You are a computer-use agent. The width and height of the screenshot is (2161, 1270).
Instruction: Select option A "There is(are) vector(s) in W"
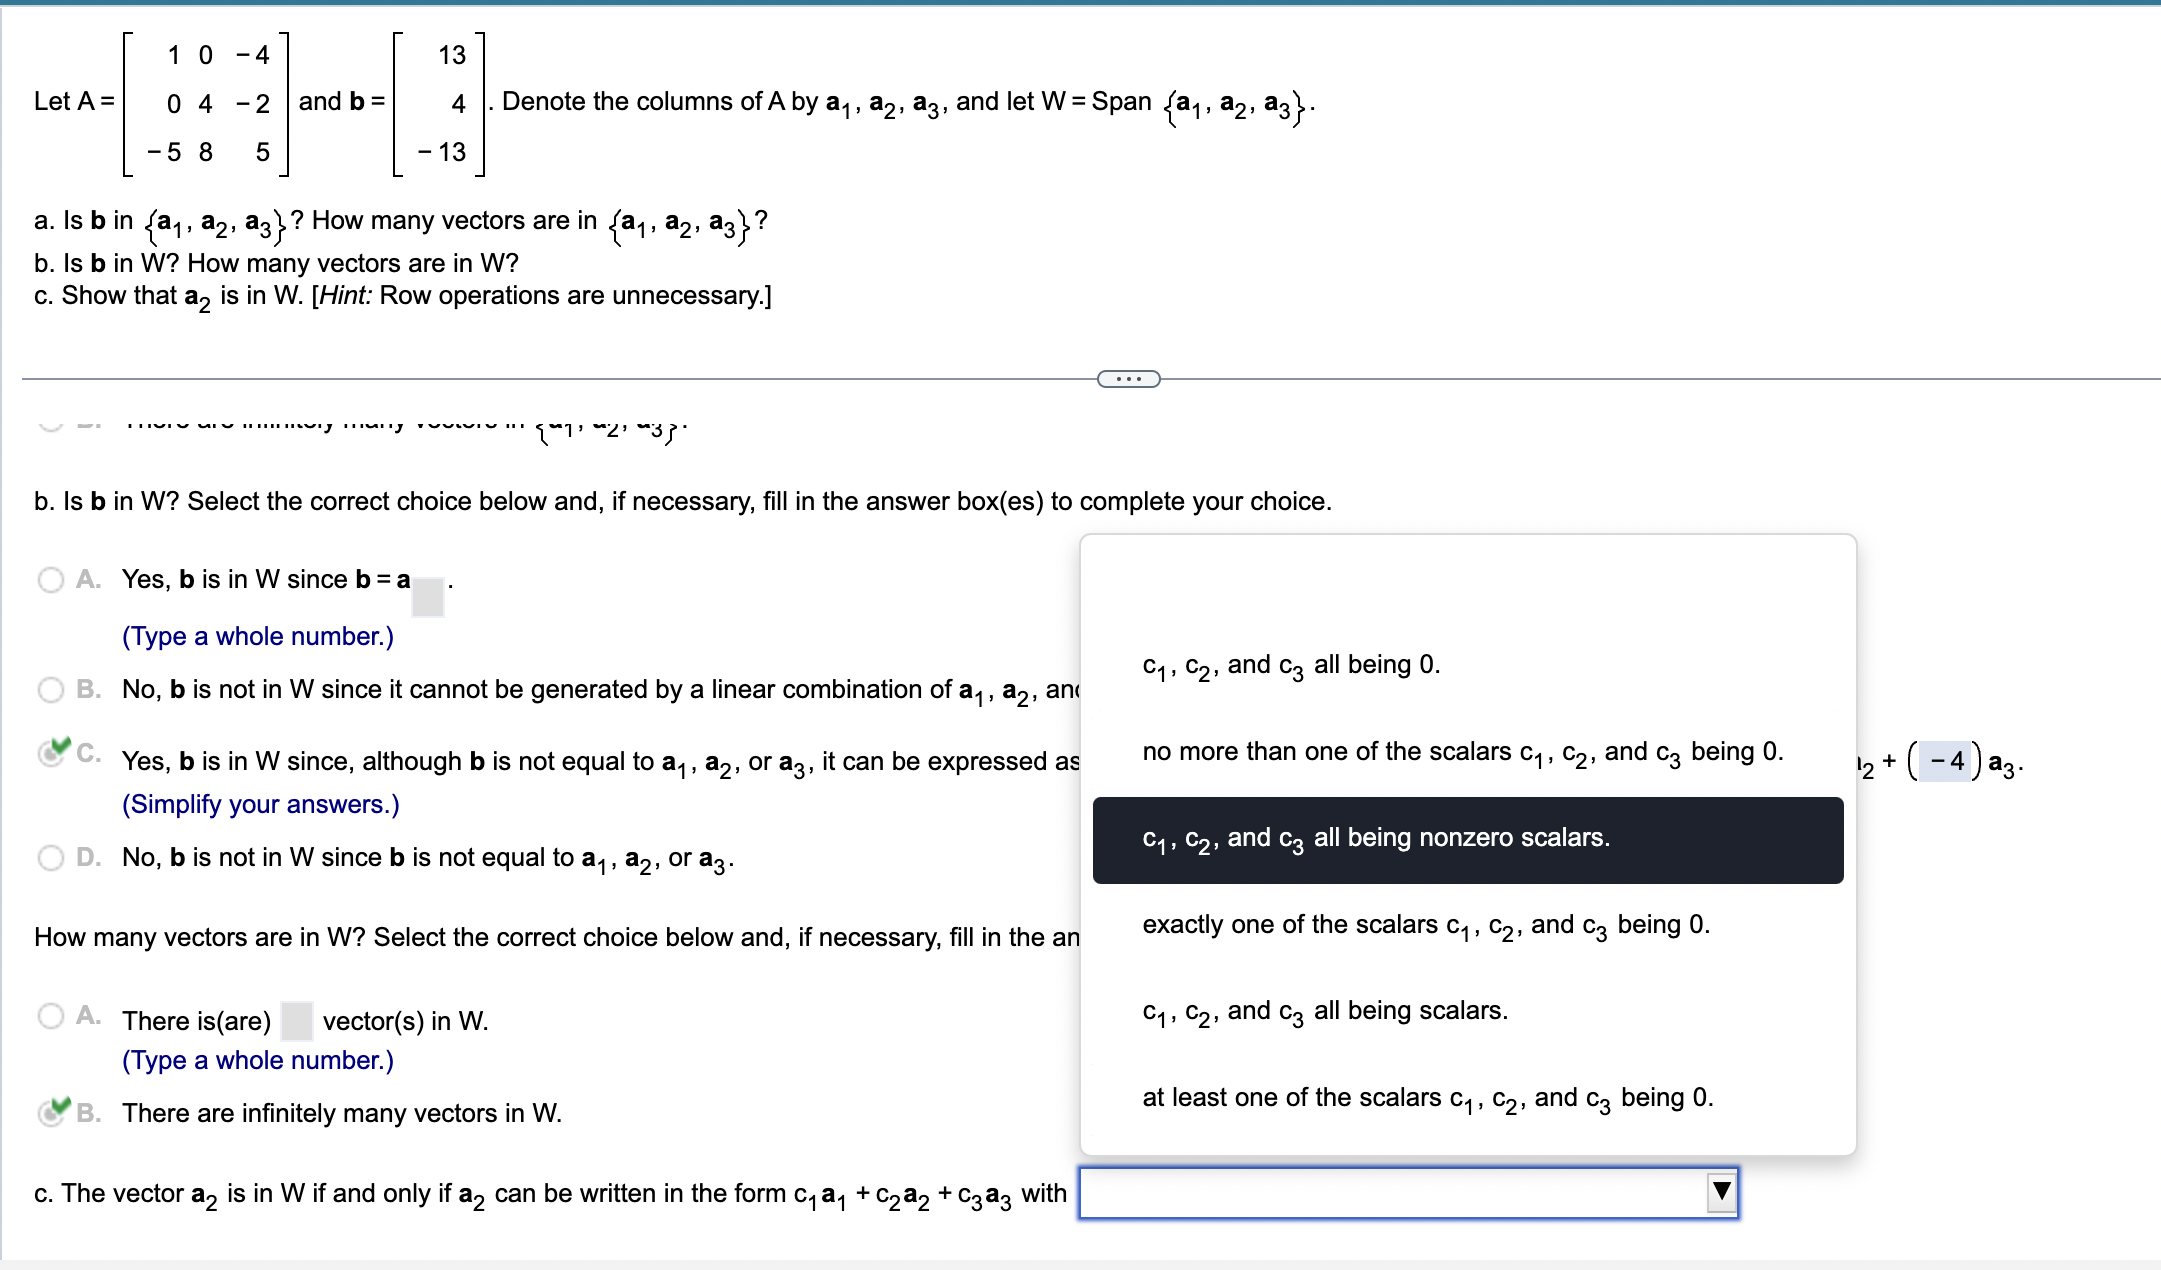click(x=50, y=1016)
